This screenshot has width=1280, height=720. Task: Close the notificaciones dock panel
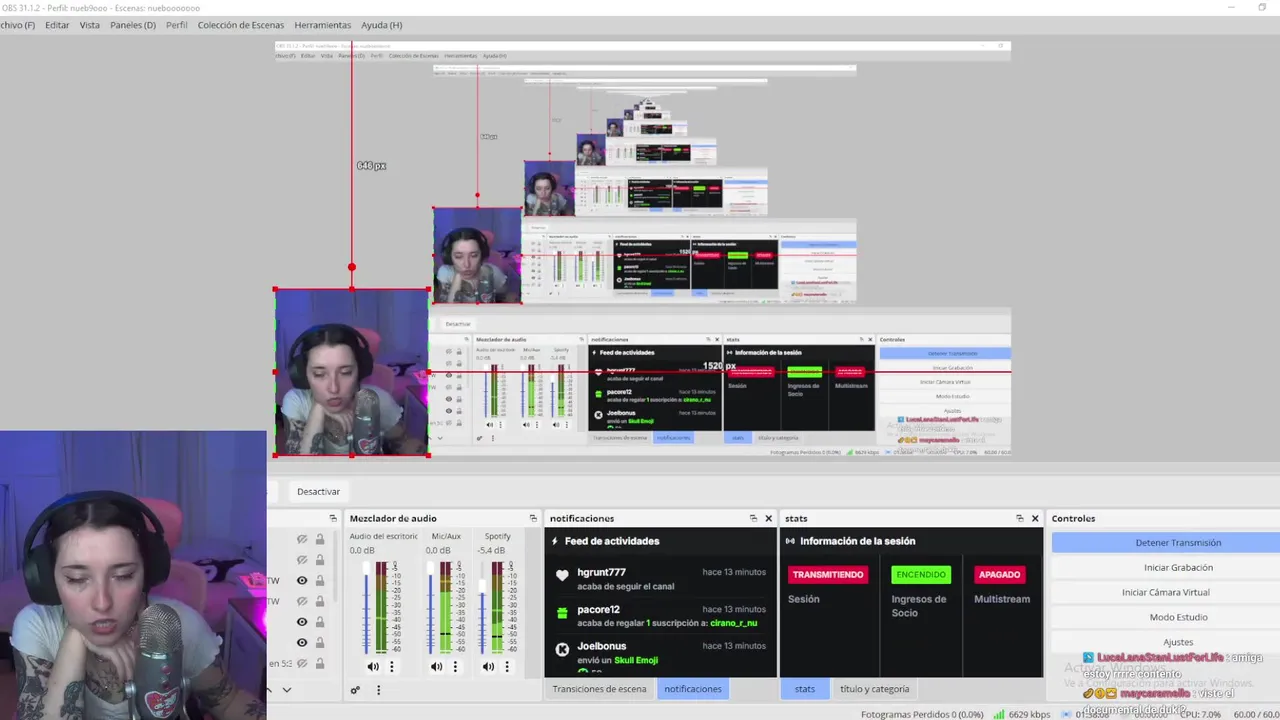pos(769,518)
